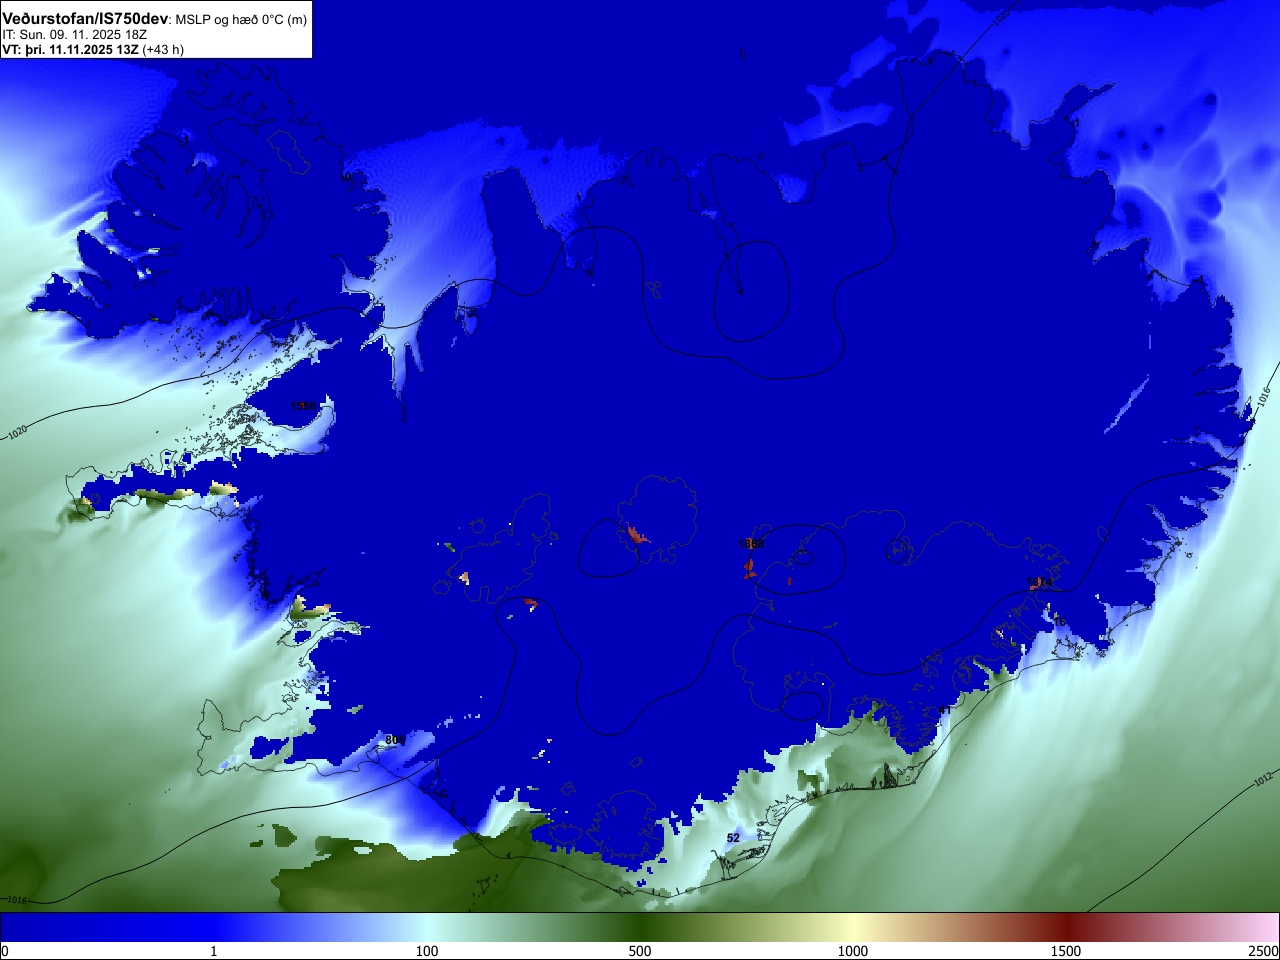Click the '1' tick on the colour scale

pyautogui.click(x=213, y=951)
